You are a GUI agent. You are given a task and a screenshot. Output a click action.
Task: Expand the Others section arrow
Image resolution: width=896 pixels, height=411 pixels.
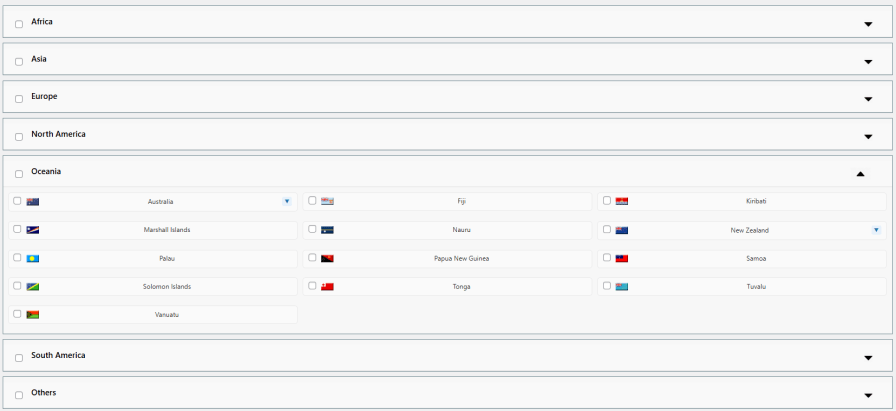(x=868, y=395)
